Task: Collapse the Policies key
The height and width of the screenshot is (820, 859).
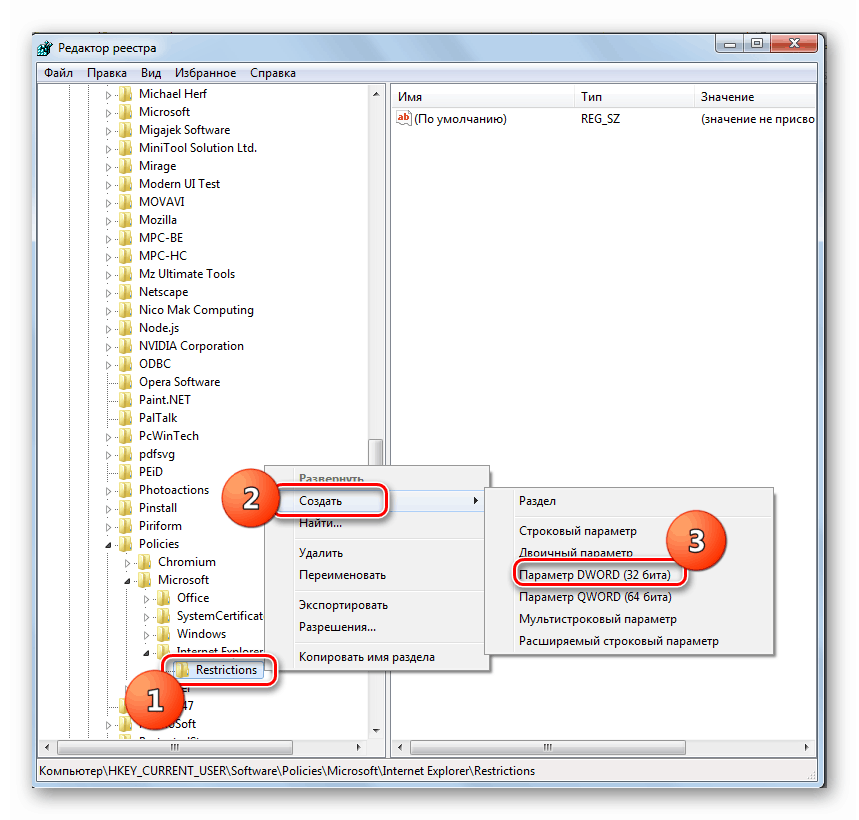Action: 108,545
